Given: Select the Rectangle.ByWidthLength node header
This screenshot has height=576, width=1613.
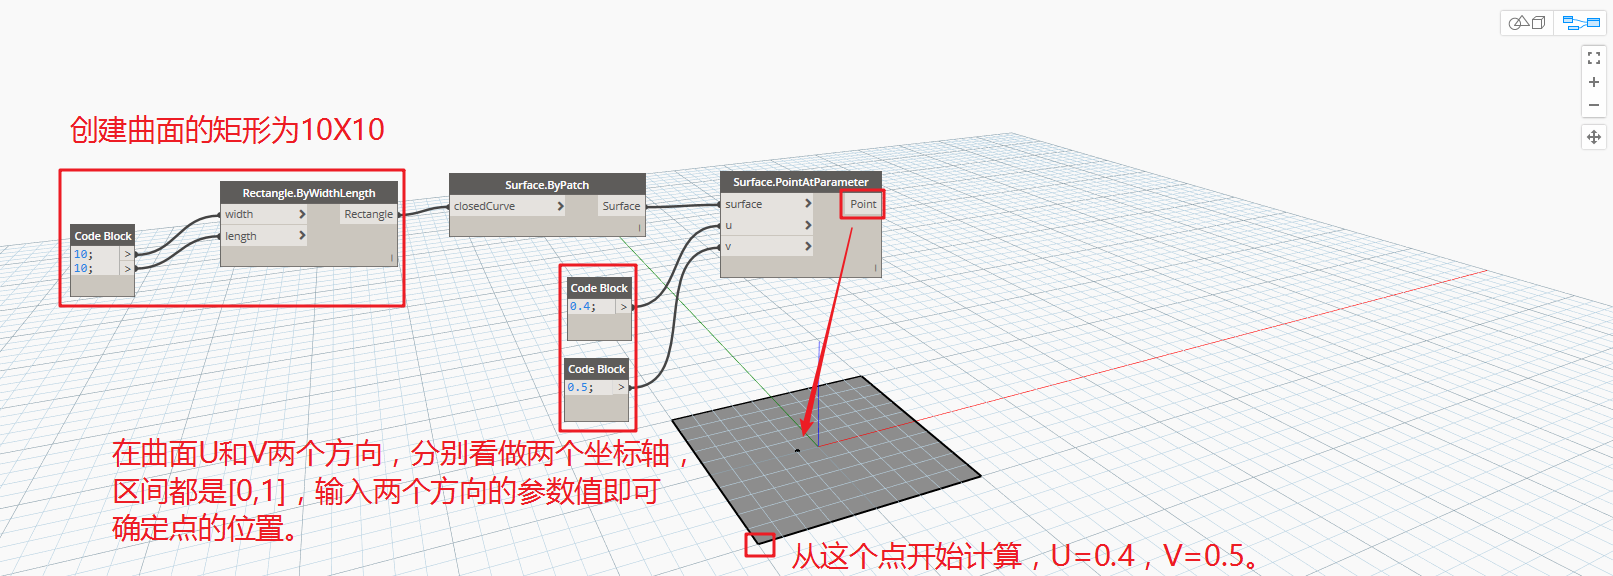Looking at the screenshot, I should tap(309, 193).
